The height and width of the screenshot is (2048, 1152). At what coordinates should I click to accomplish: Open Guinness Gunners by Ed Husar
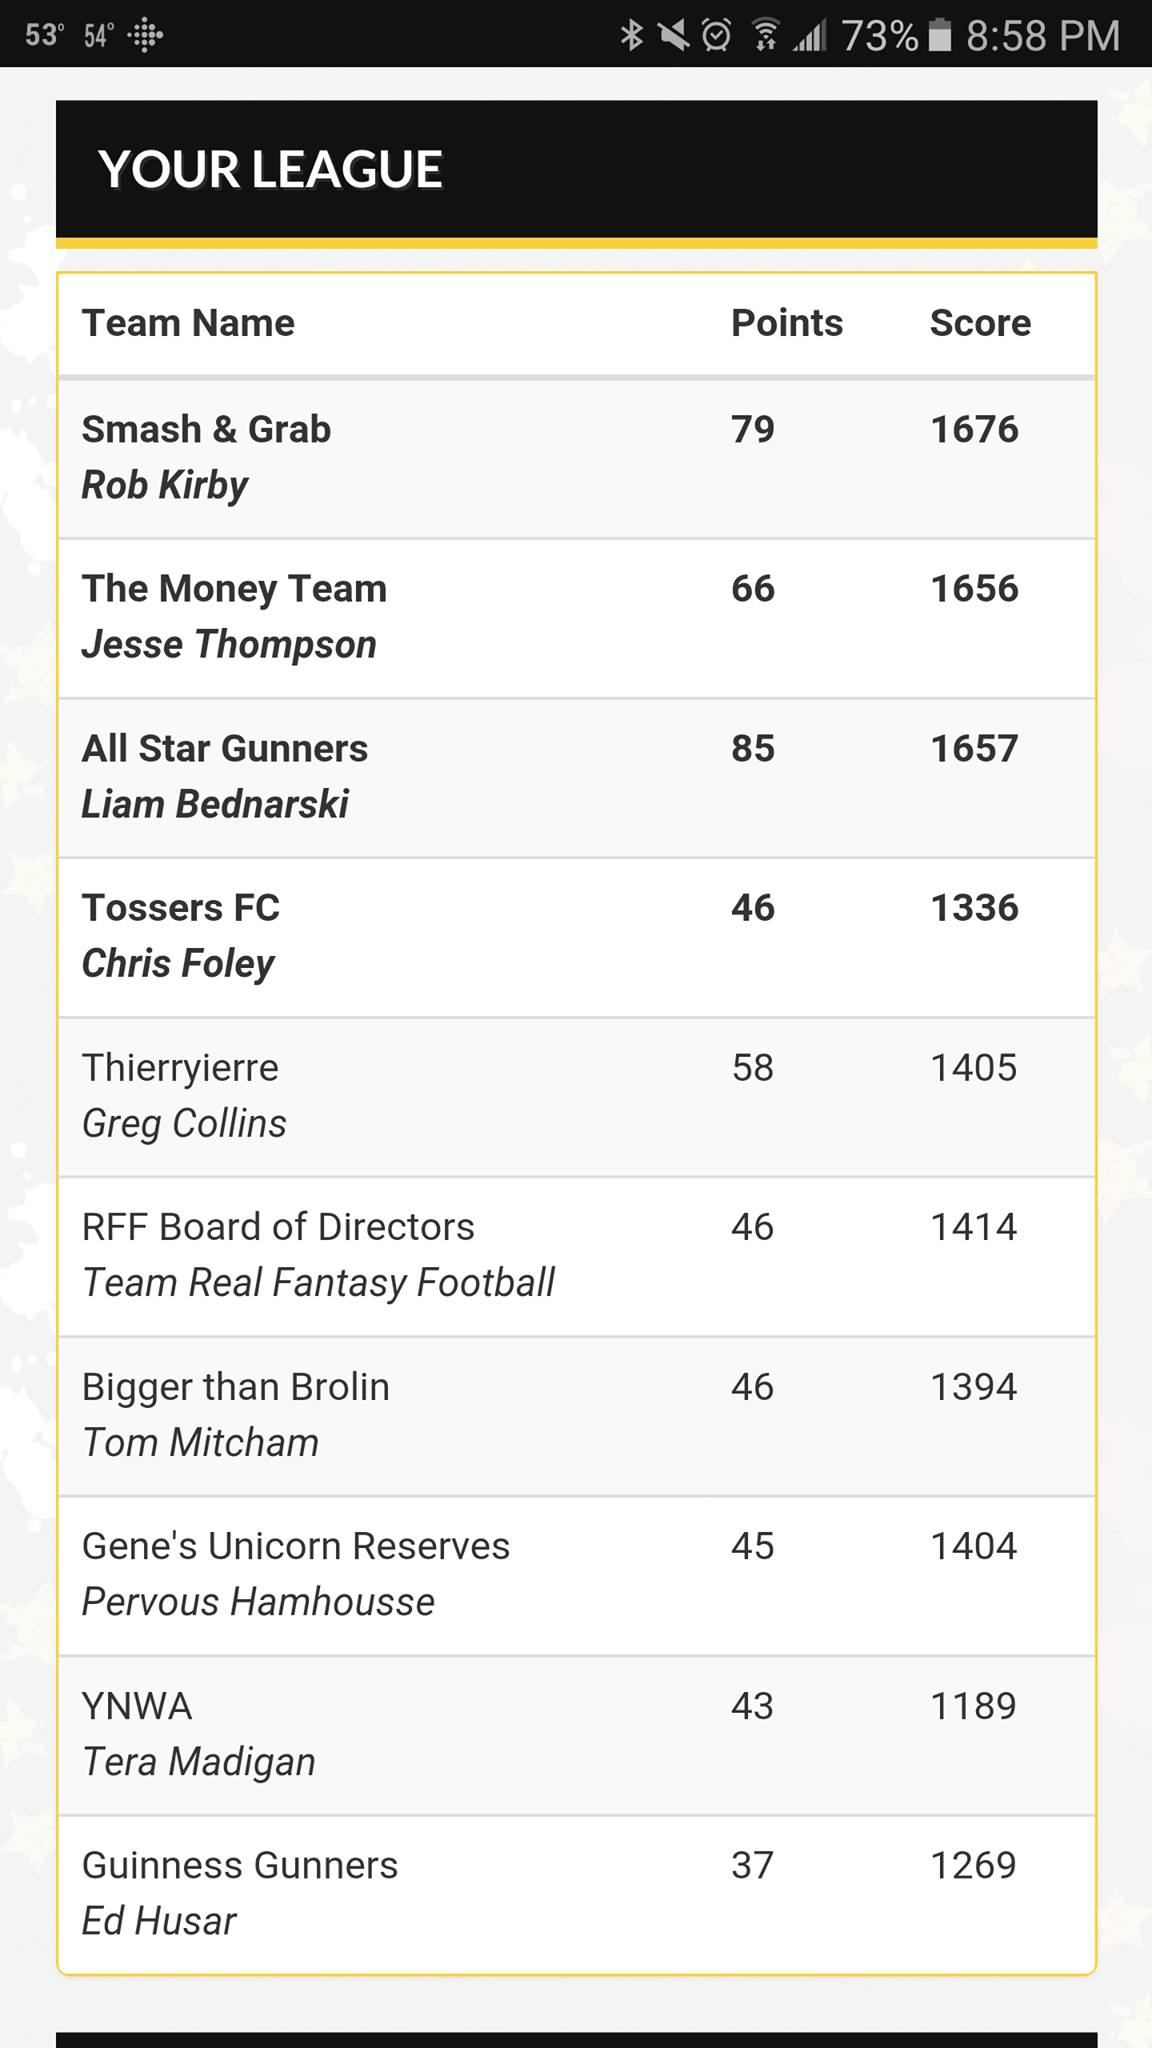click(577, 1895)
